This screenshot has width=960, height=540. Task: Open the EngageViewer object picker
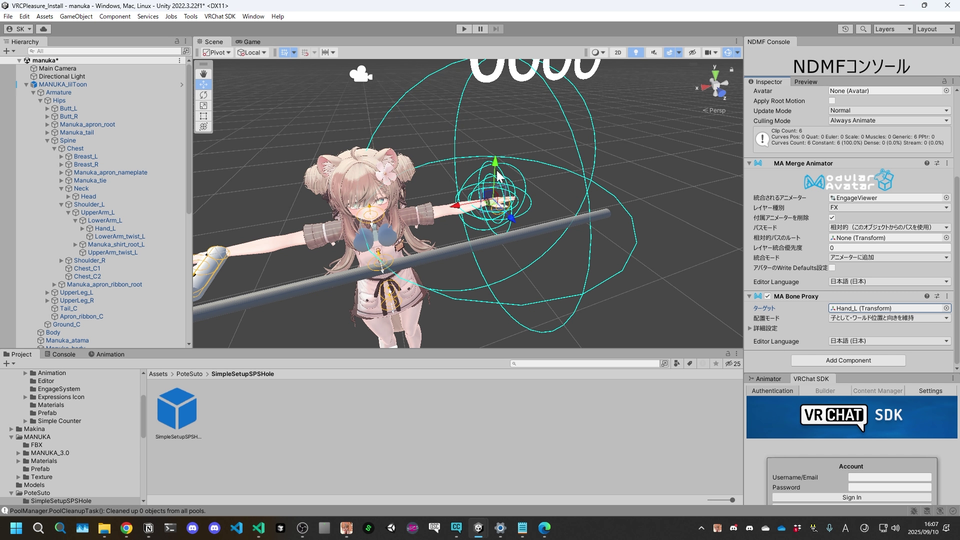pos(946,198)
